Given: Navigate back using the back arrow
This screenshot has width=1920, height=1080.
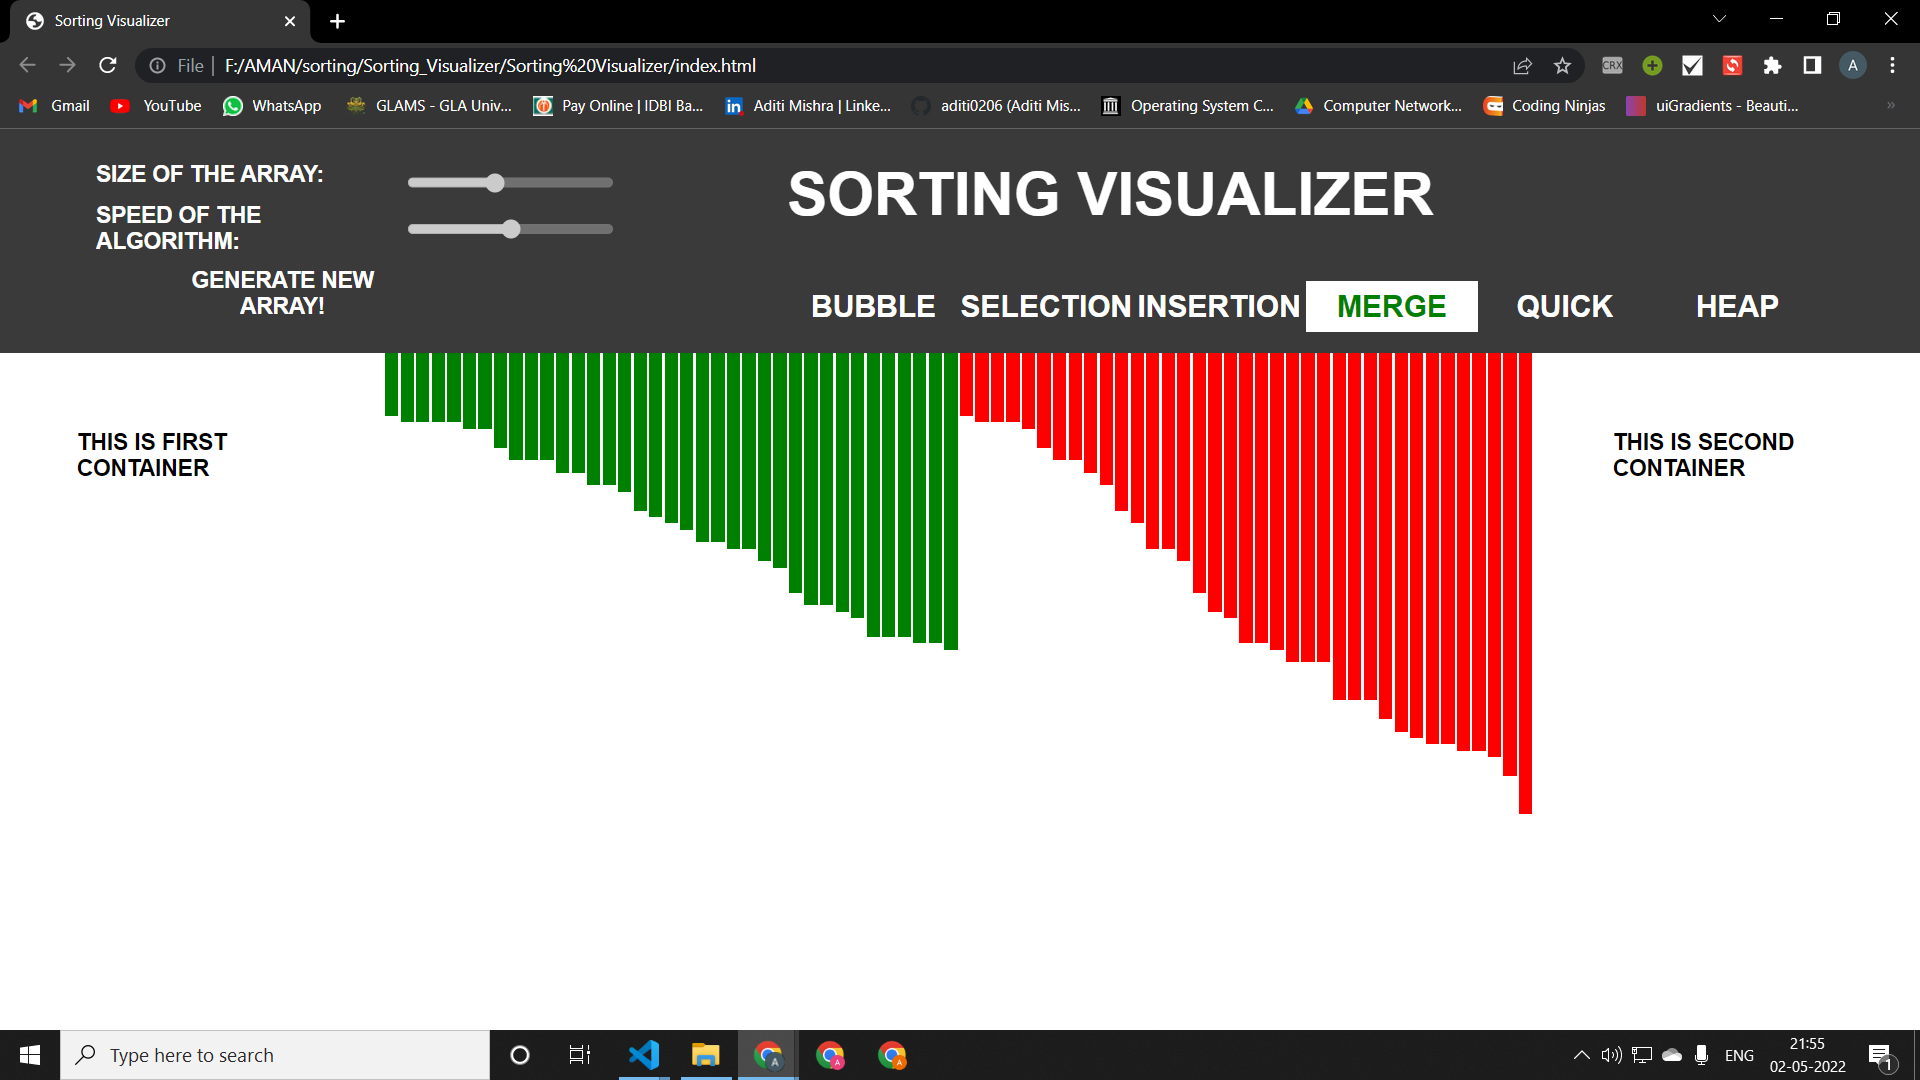Looking at the screenshot, I should (x=26, y=65).
